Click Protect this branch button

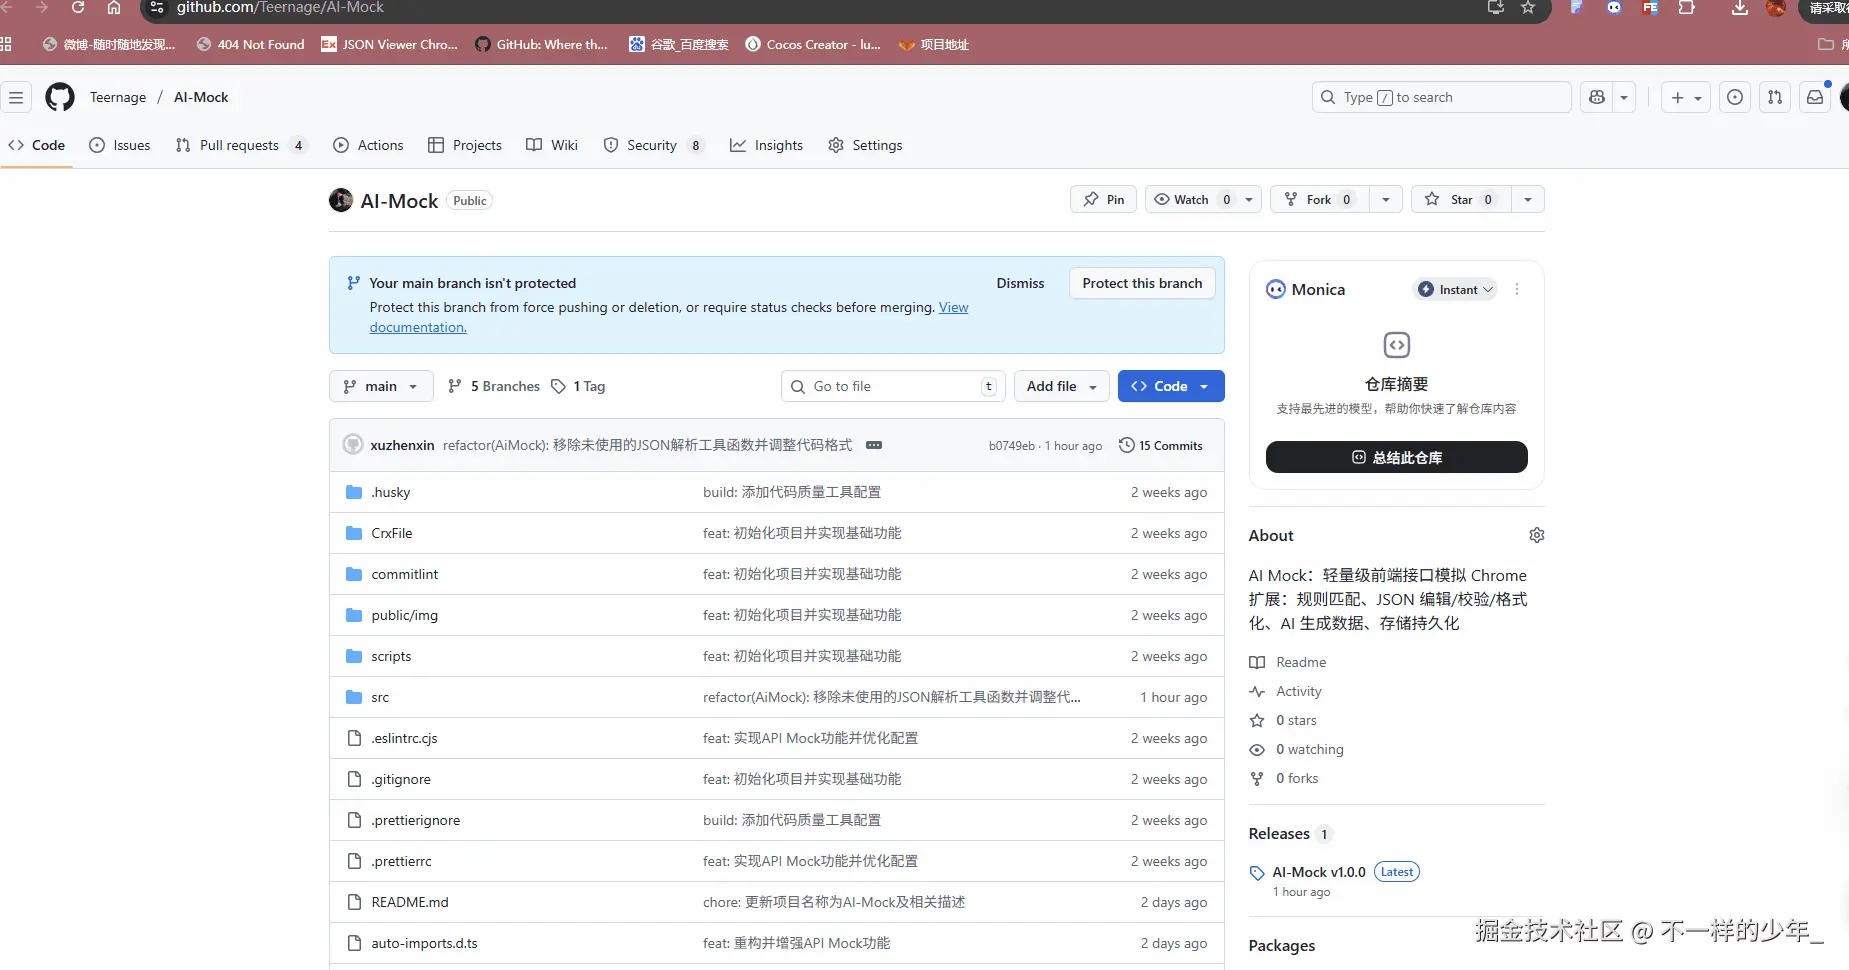pos(1142,283)
